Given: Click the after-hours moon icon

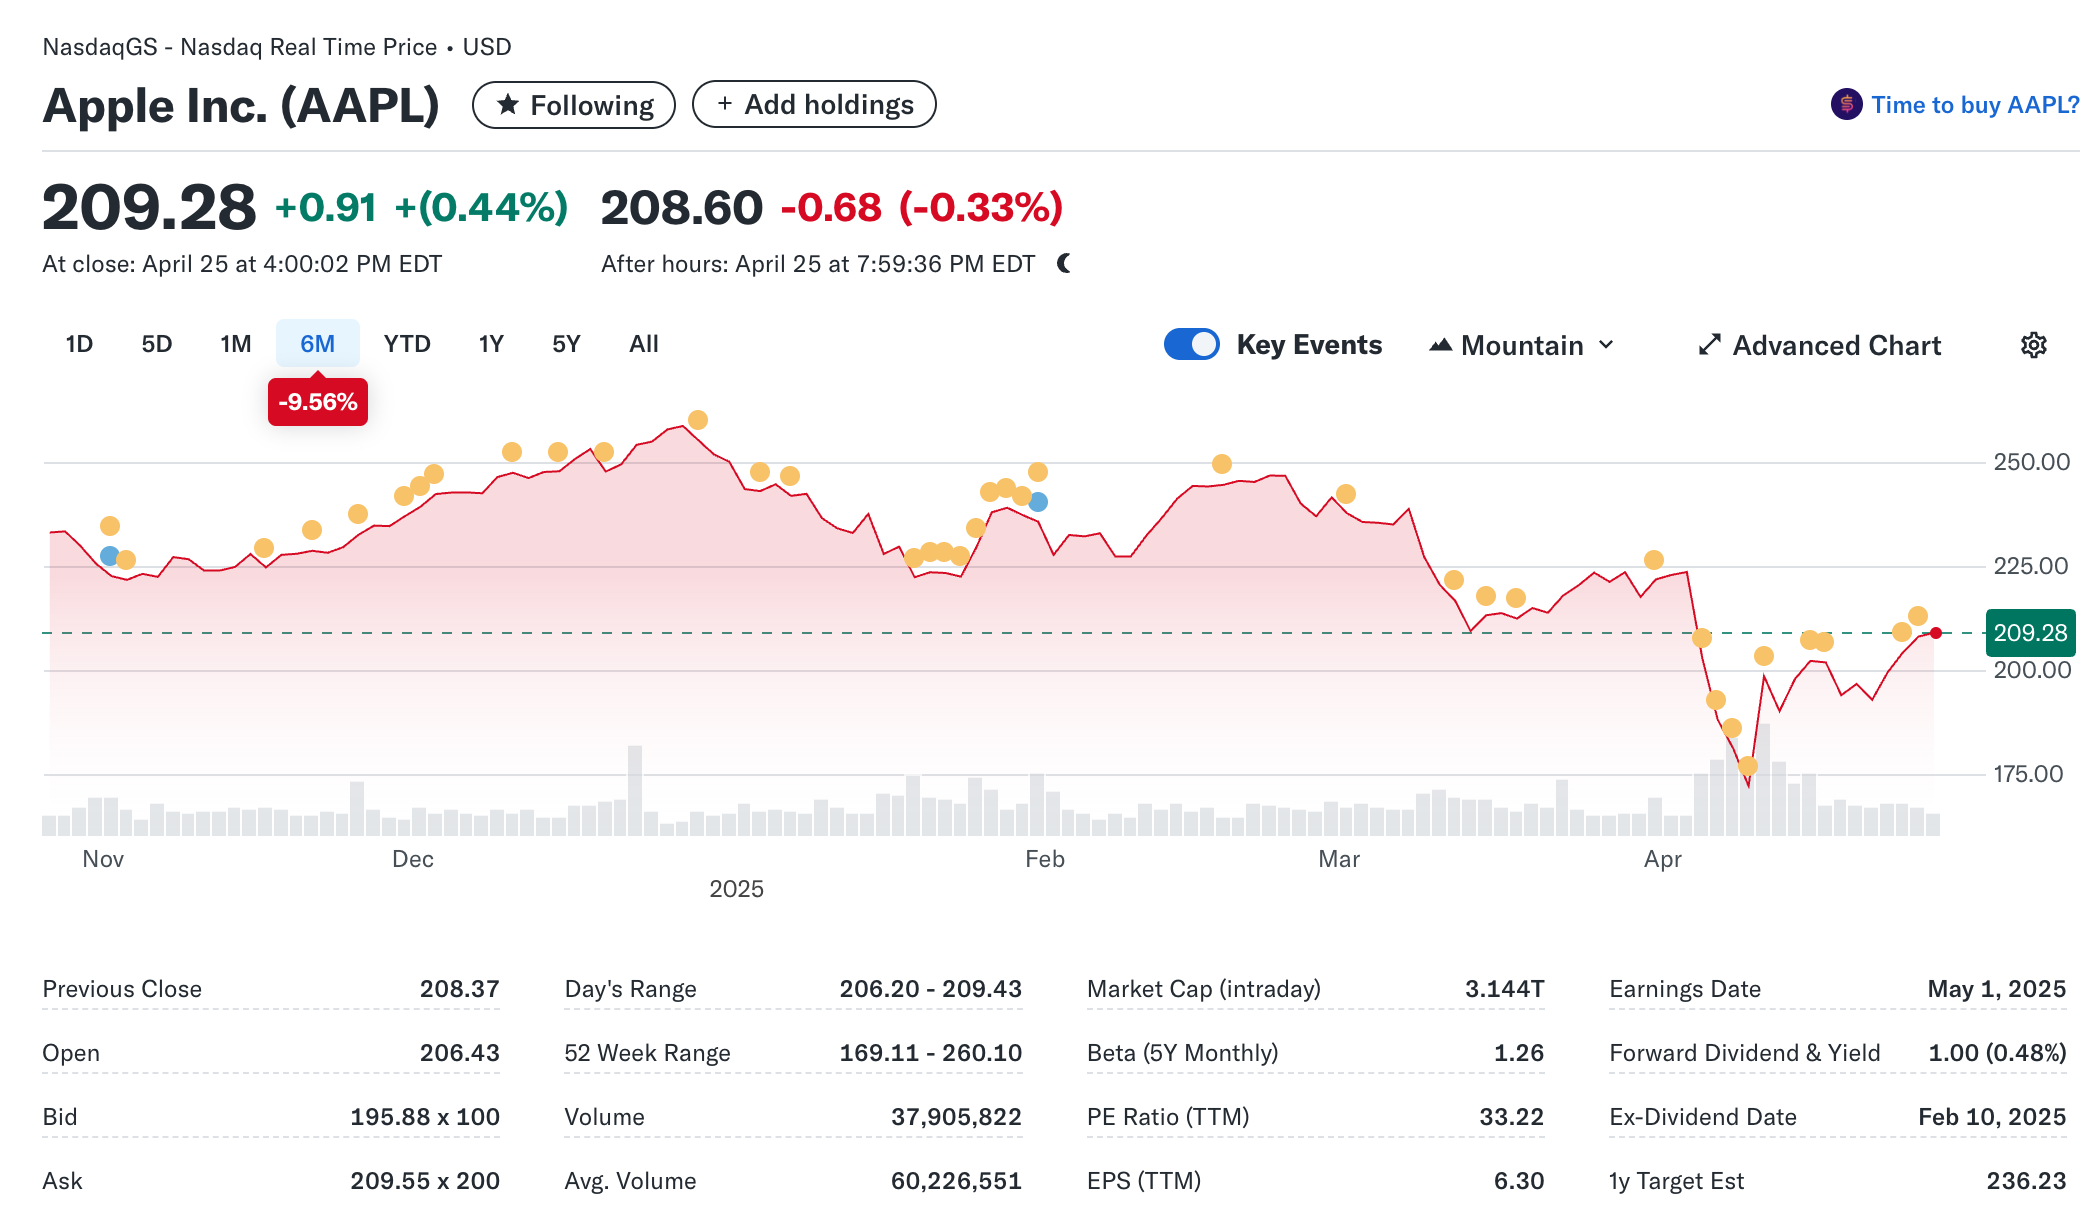Looking at the screenshot, I should (1064, 263).
